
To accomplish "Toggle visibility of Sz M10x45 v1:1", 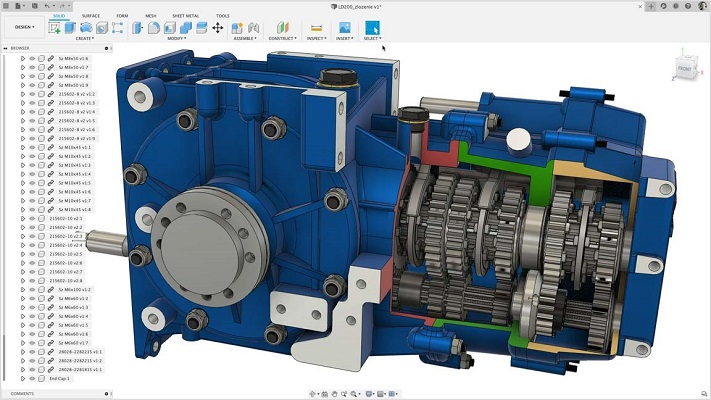I will (x=31, y=147).
